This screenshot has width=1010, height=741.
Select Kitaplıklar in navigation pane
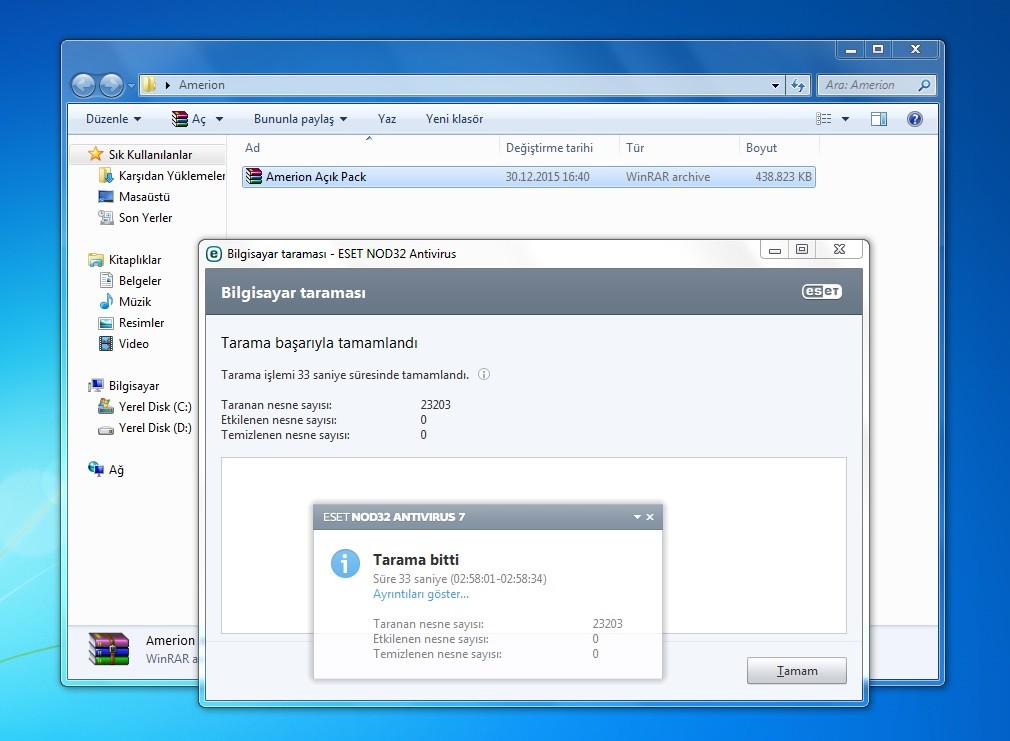tap(135, 260)
